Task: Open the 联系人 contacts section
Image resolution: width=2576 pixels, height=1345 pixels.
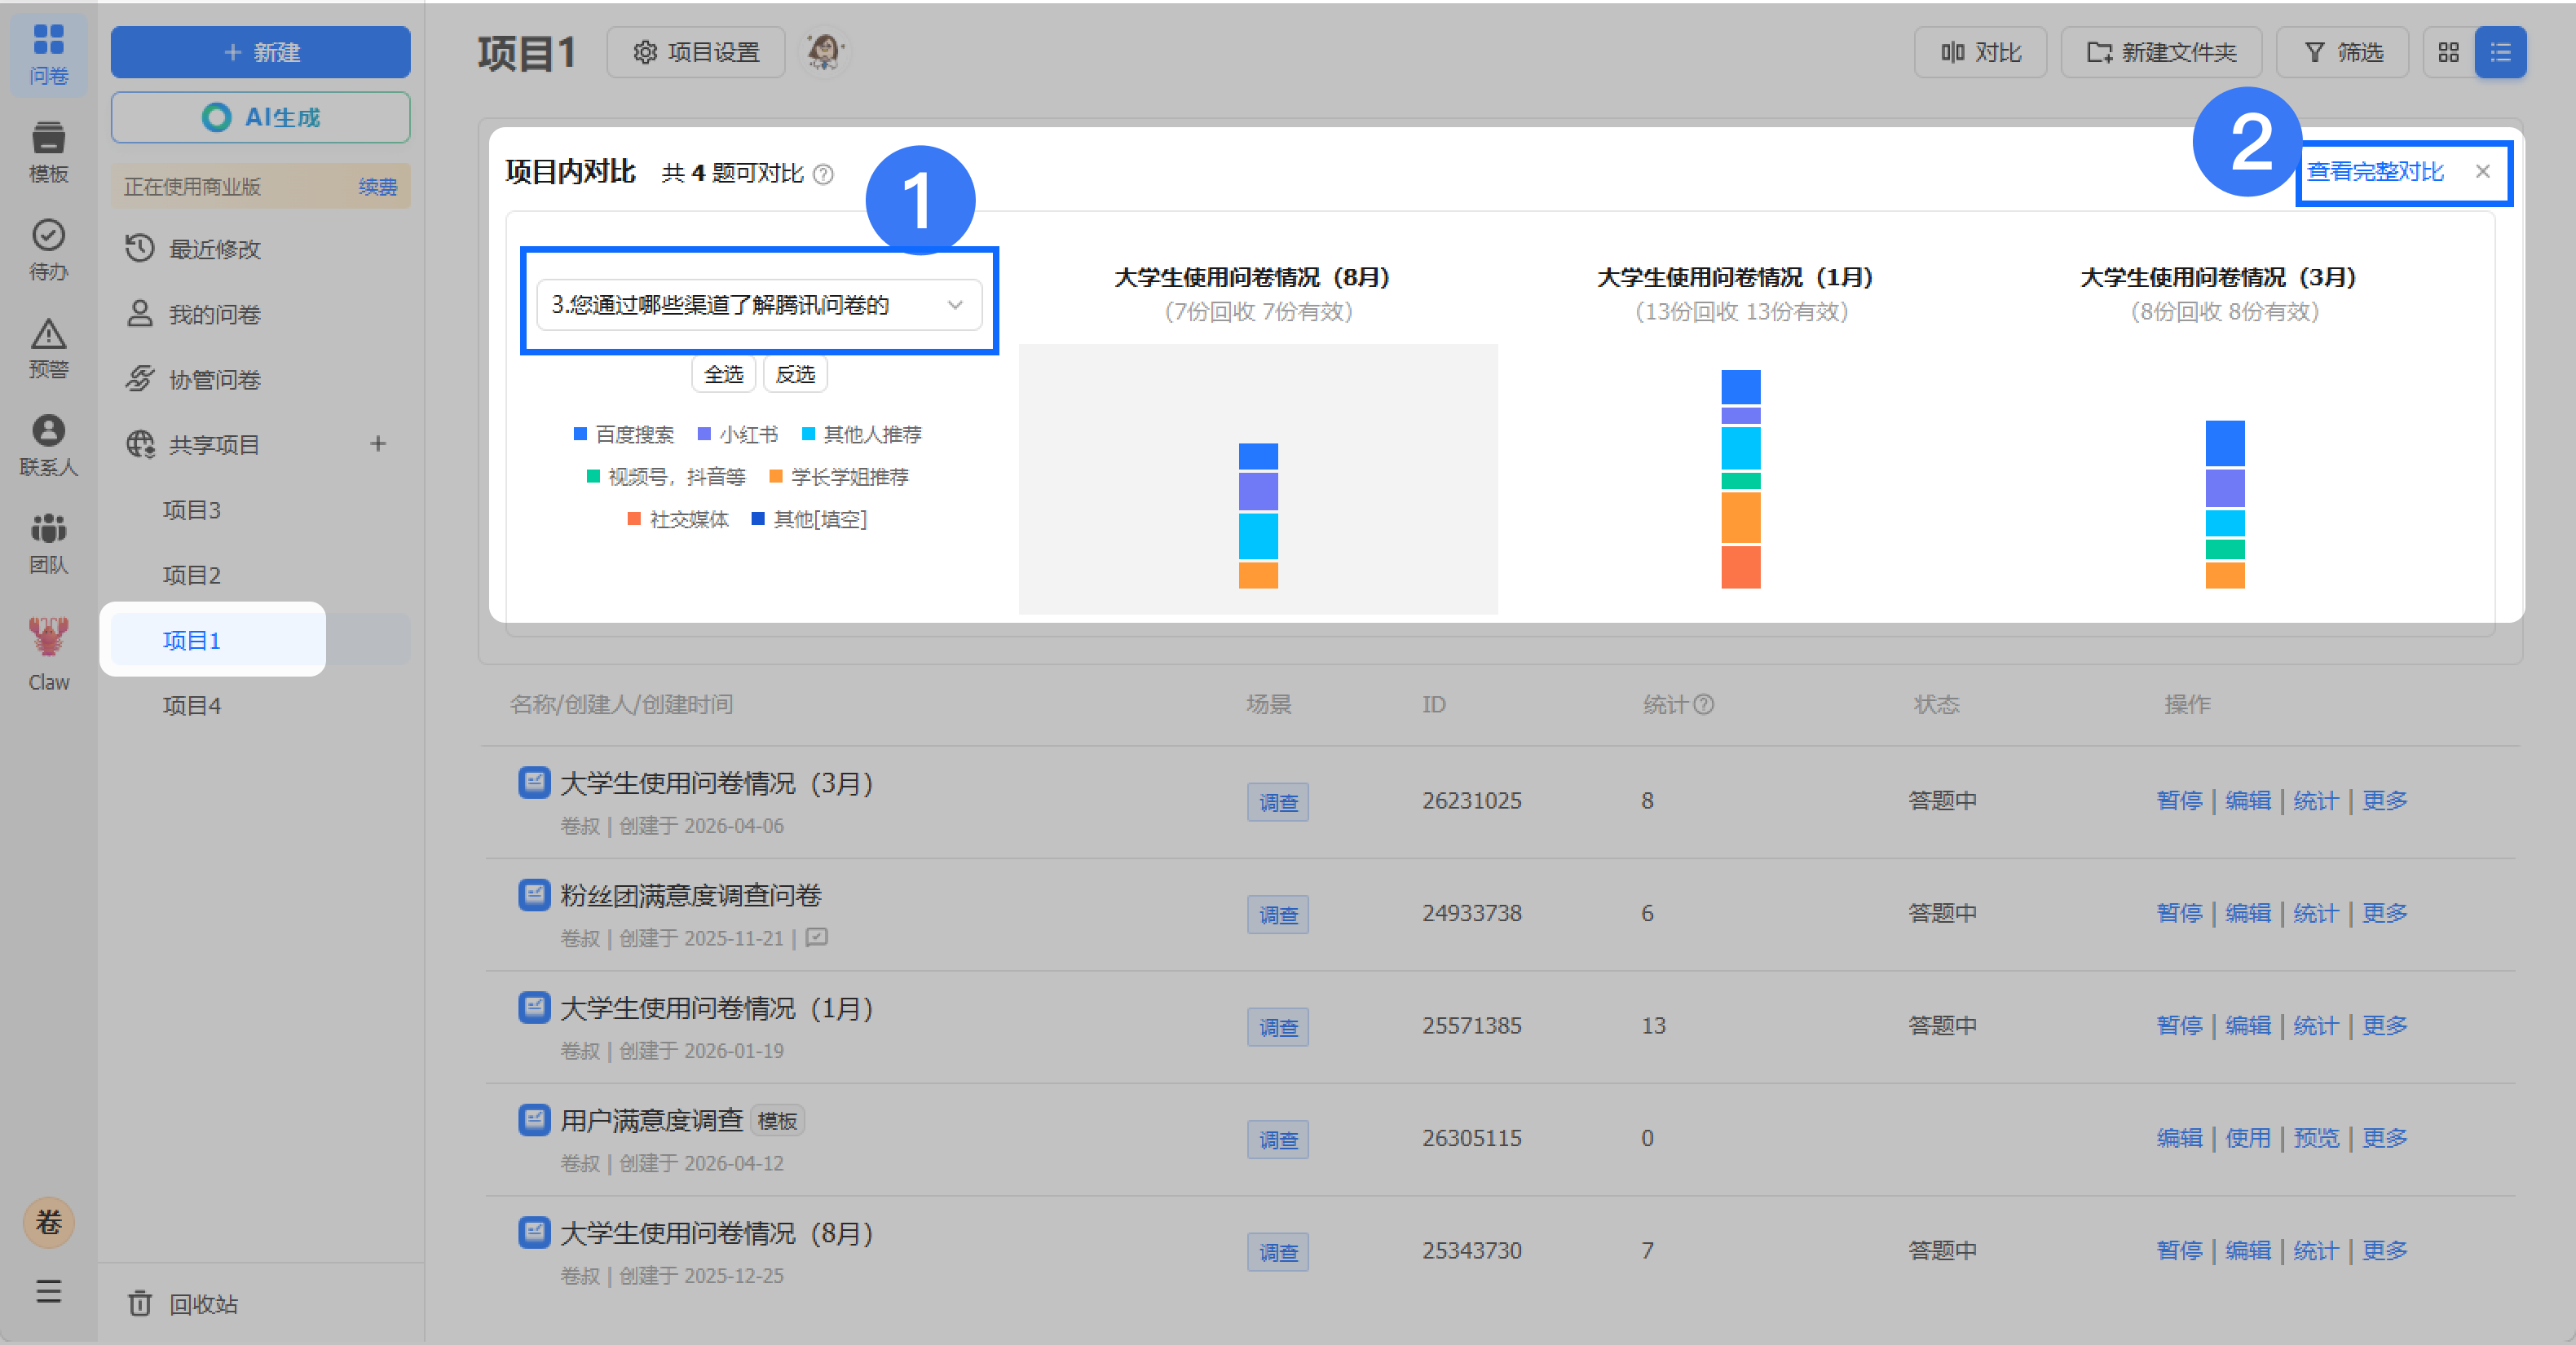Action: pos(48,446)
